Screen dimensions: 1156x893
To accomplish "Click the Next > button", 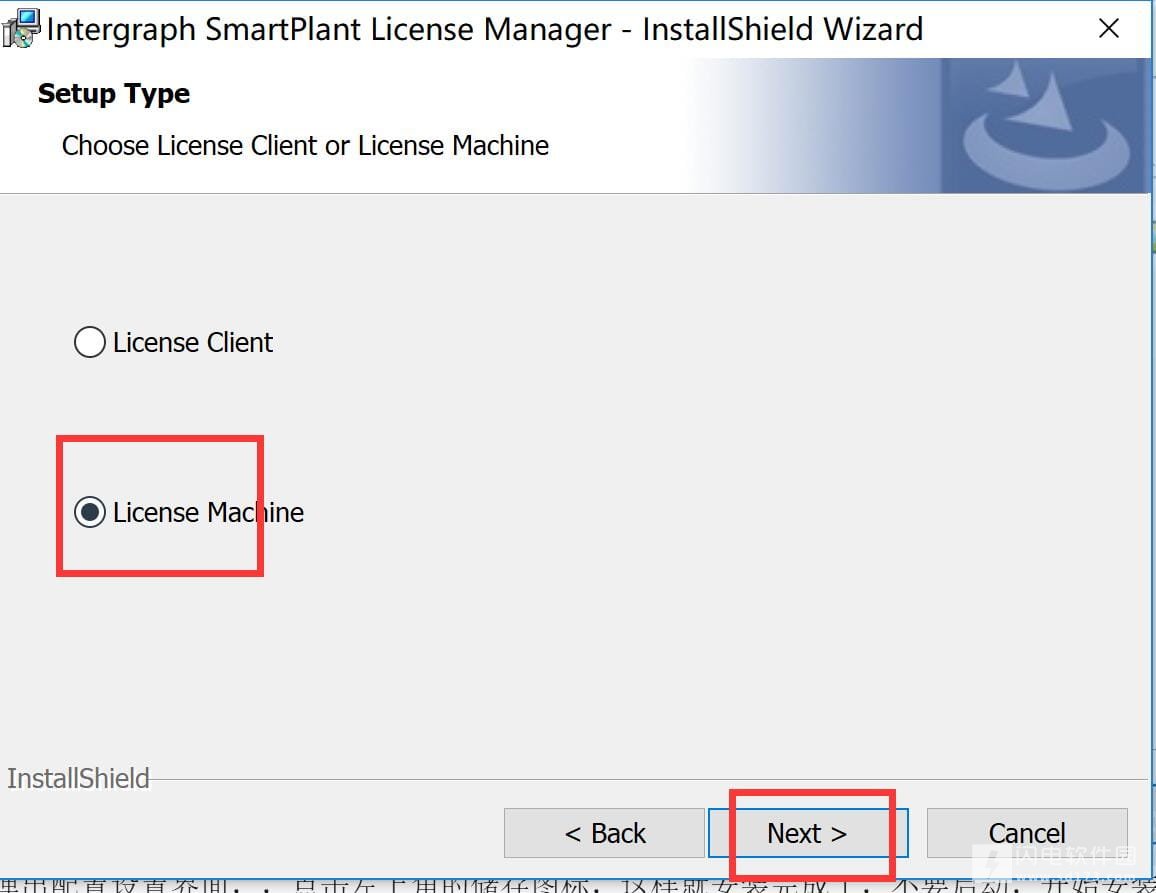I will pyautogui.click(x=807, y=833).
